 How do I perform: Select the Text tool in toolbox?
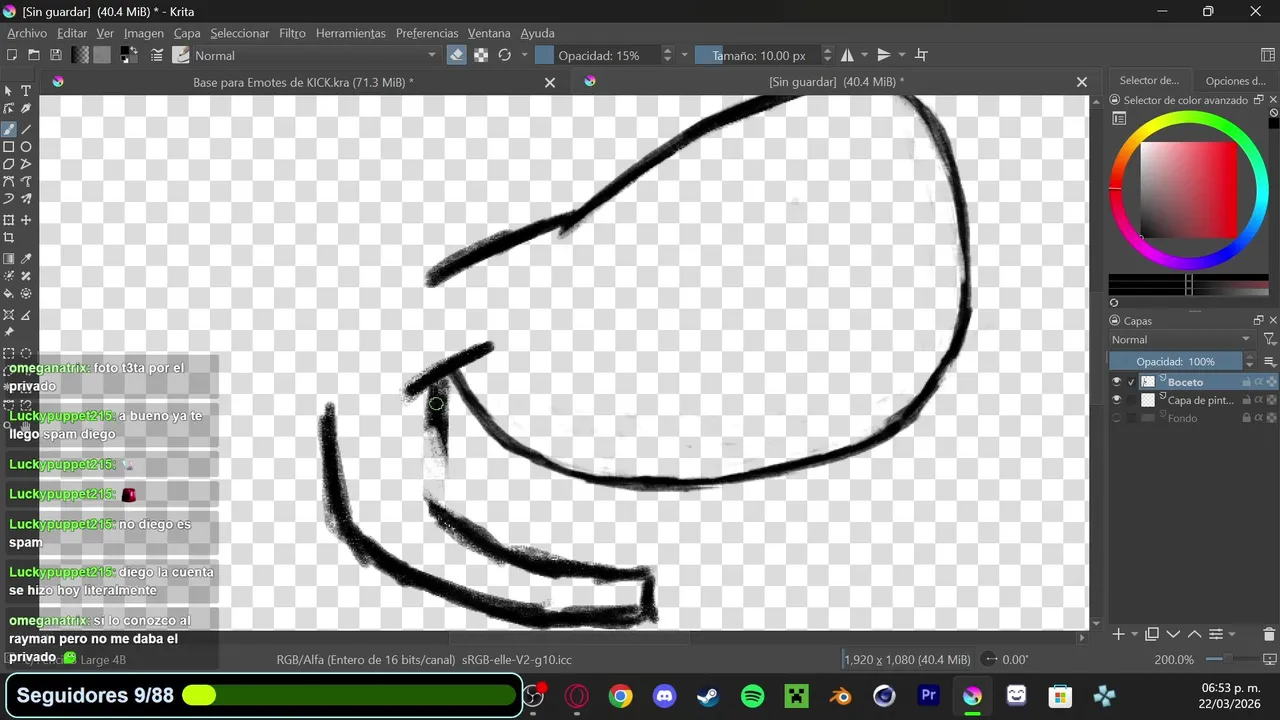click(x=26, y=91)
